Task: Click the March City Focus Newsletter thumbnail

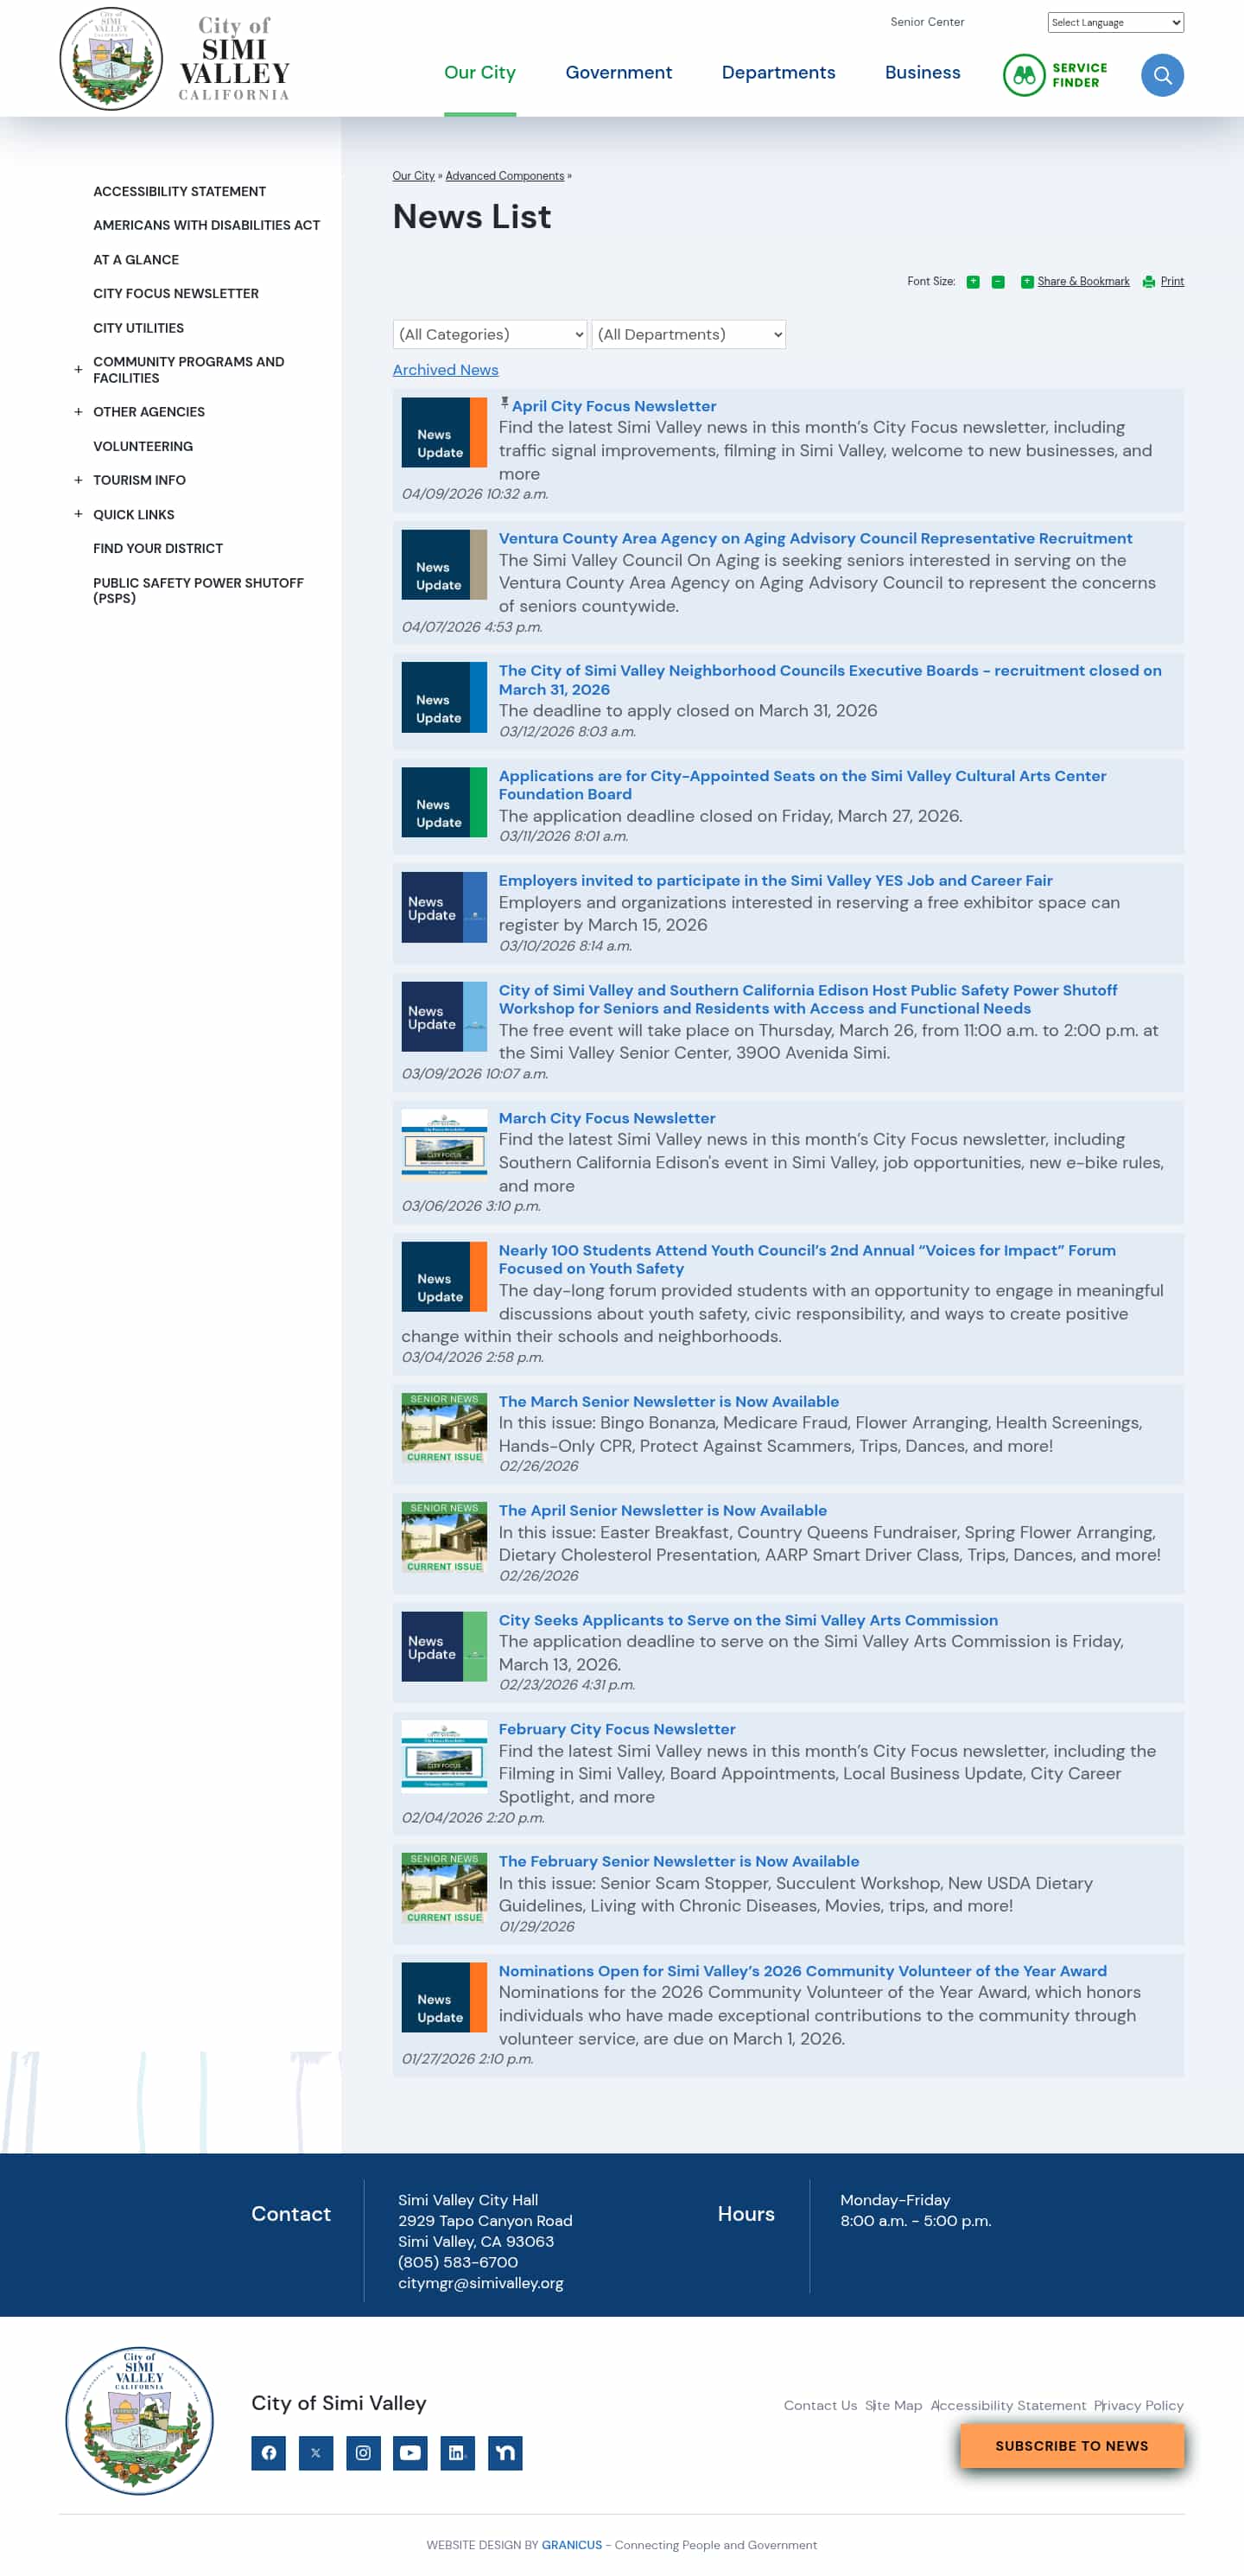Action: pos(444,1144)
